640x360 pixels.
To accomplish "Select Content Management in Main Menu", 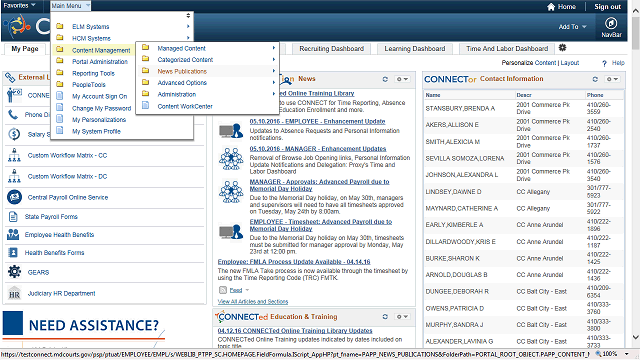I will [101, 50].
